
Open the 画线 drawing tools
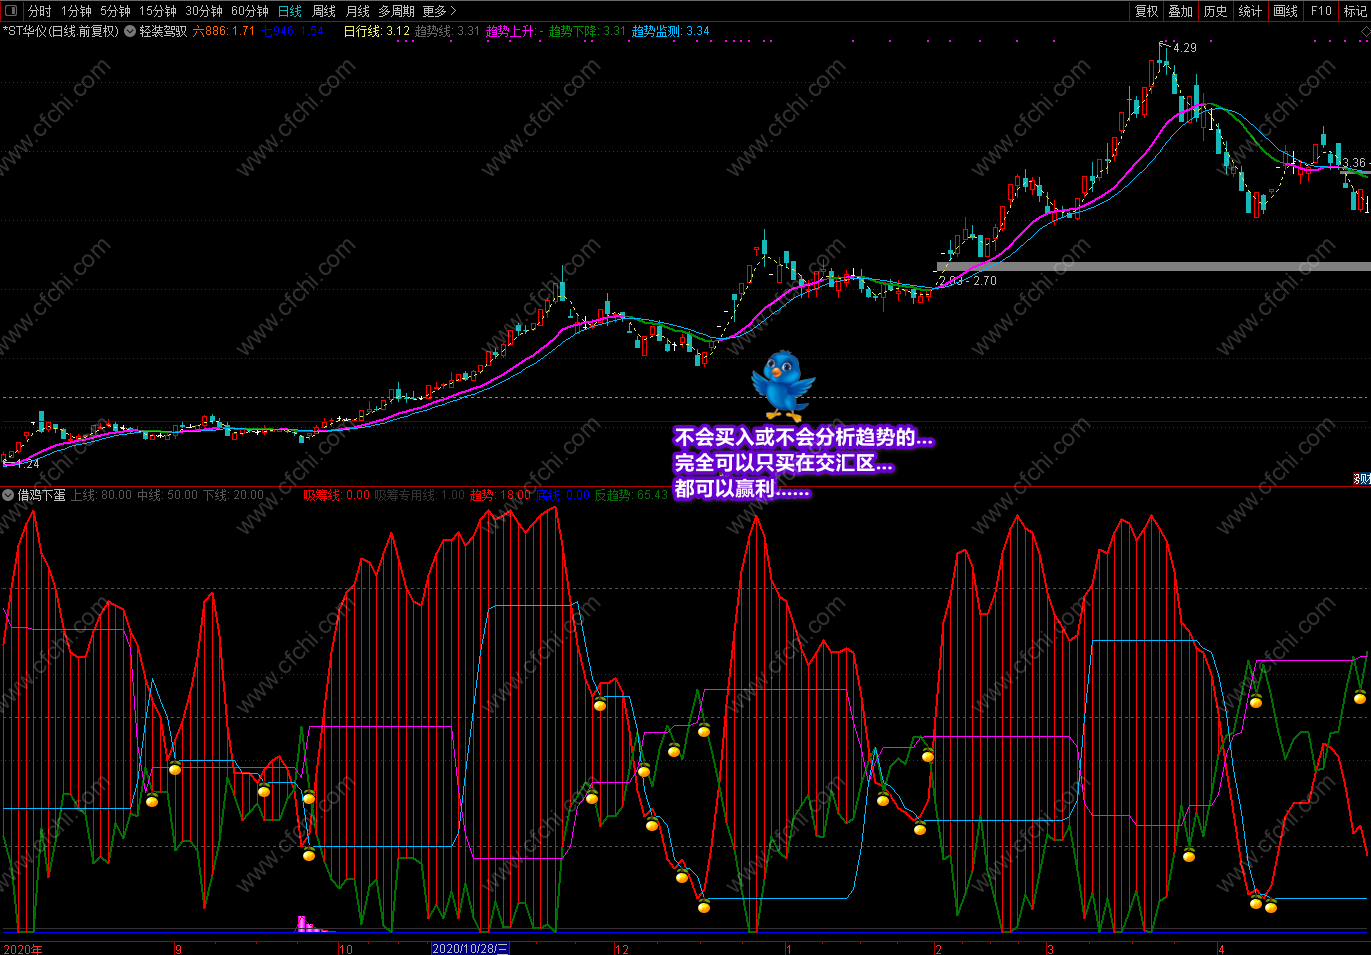(x=1286, y=11)
